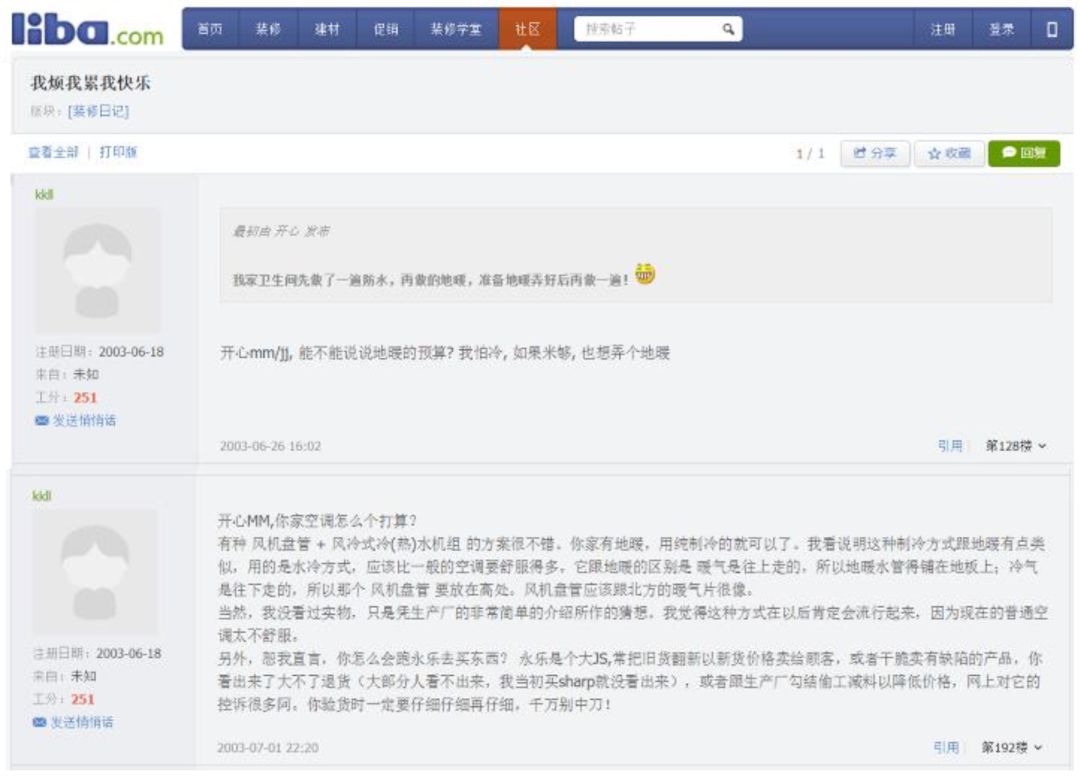1080x778 pixels.
Task: Click 引用 quote on post 第192楼
Action: (x=946, y=747)
